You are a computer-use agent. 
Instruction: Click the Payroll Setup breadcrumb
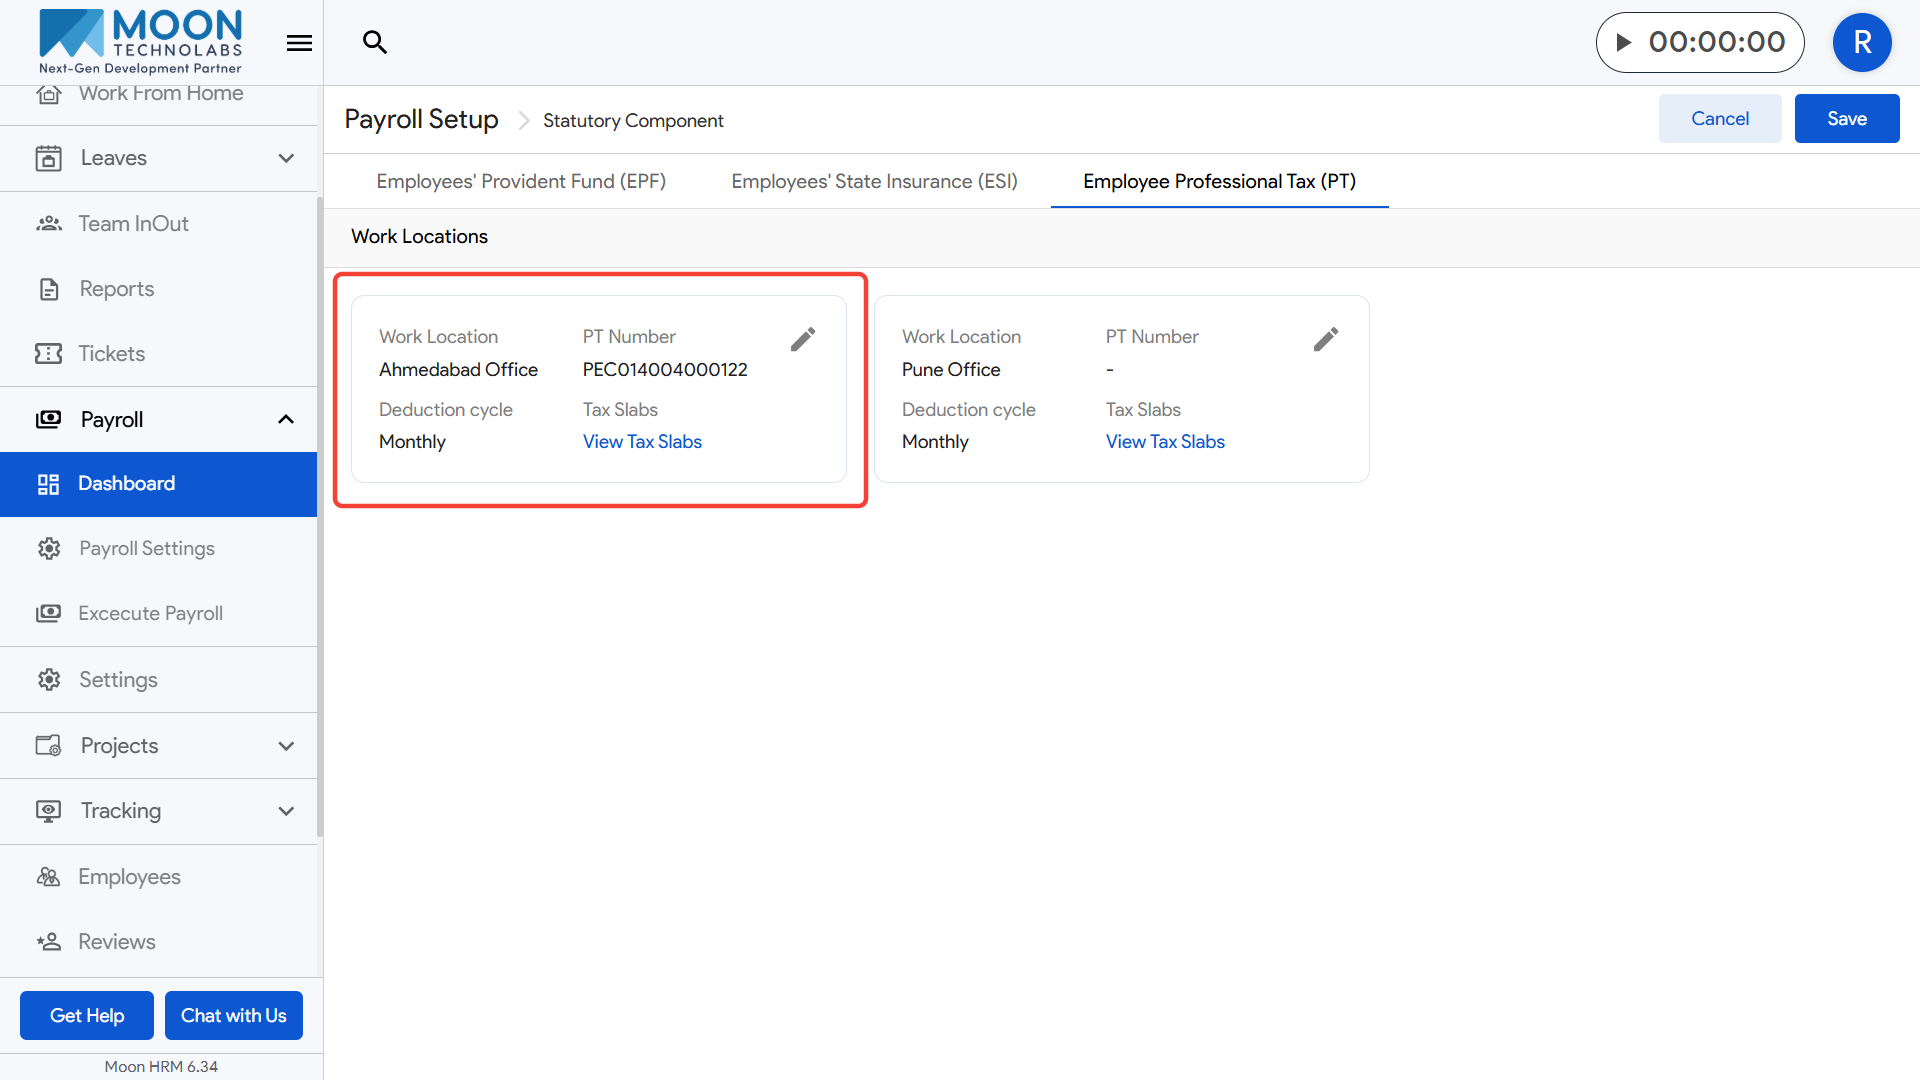pos(421,119)
